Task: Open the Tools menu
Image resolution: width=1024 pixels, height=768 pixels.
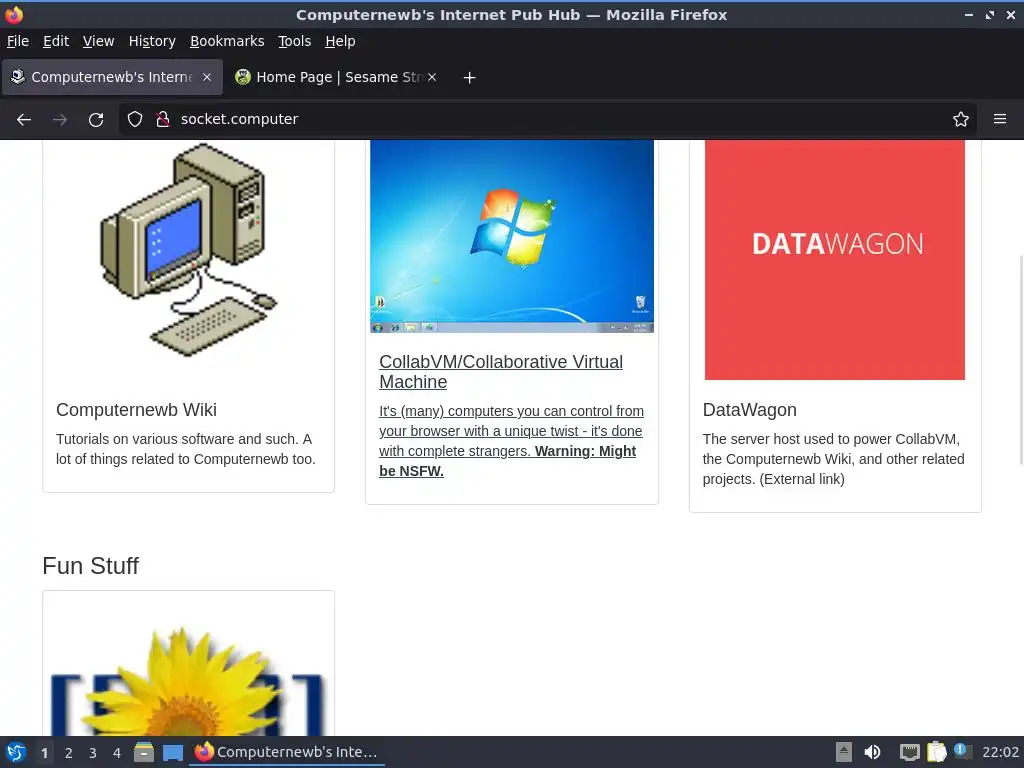Action: tap(295, 41)
